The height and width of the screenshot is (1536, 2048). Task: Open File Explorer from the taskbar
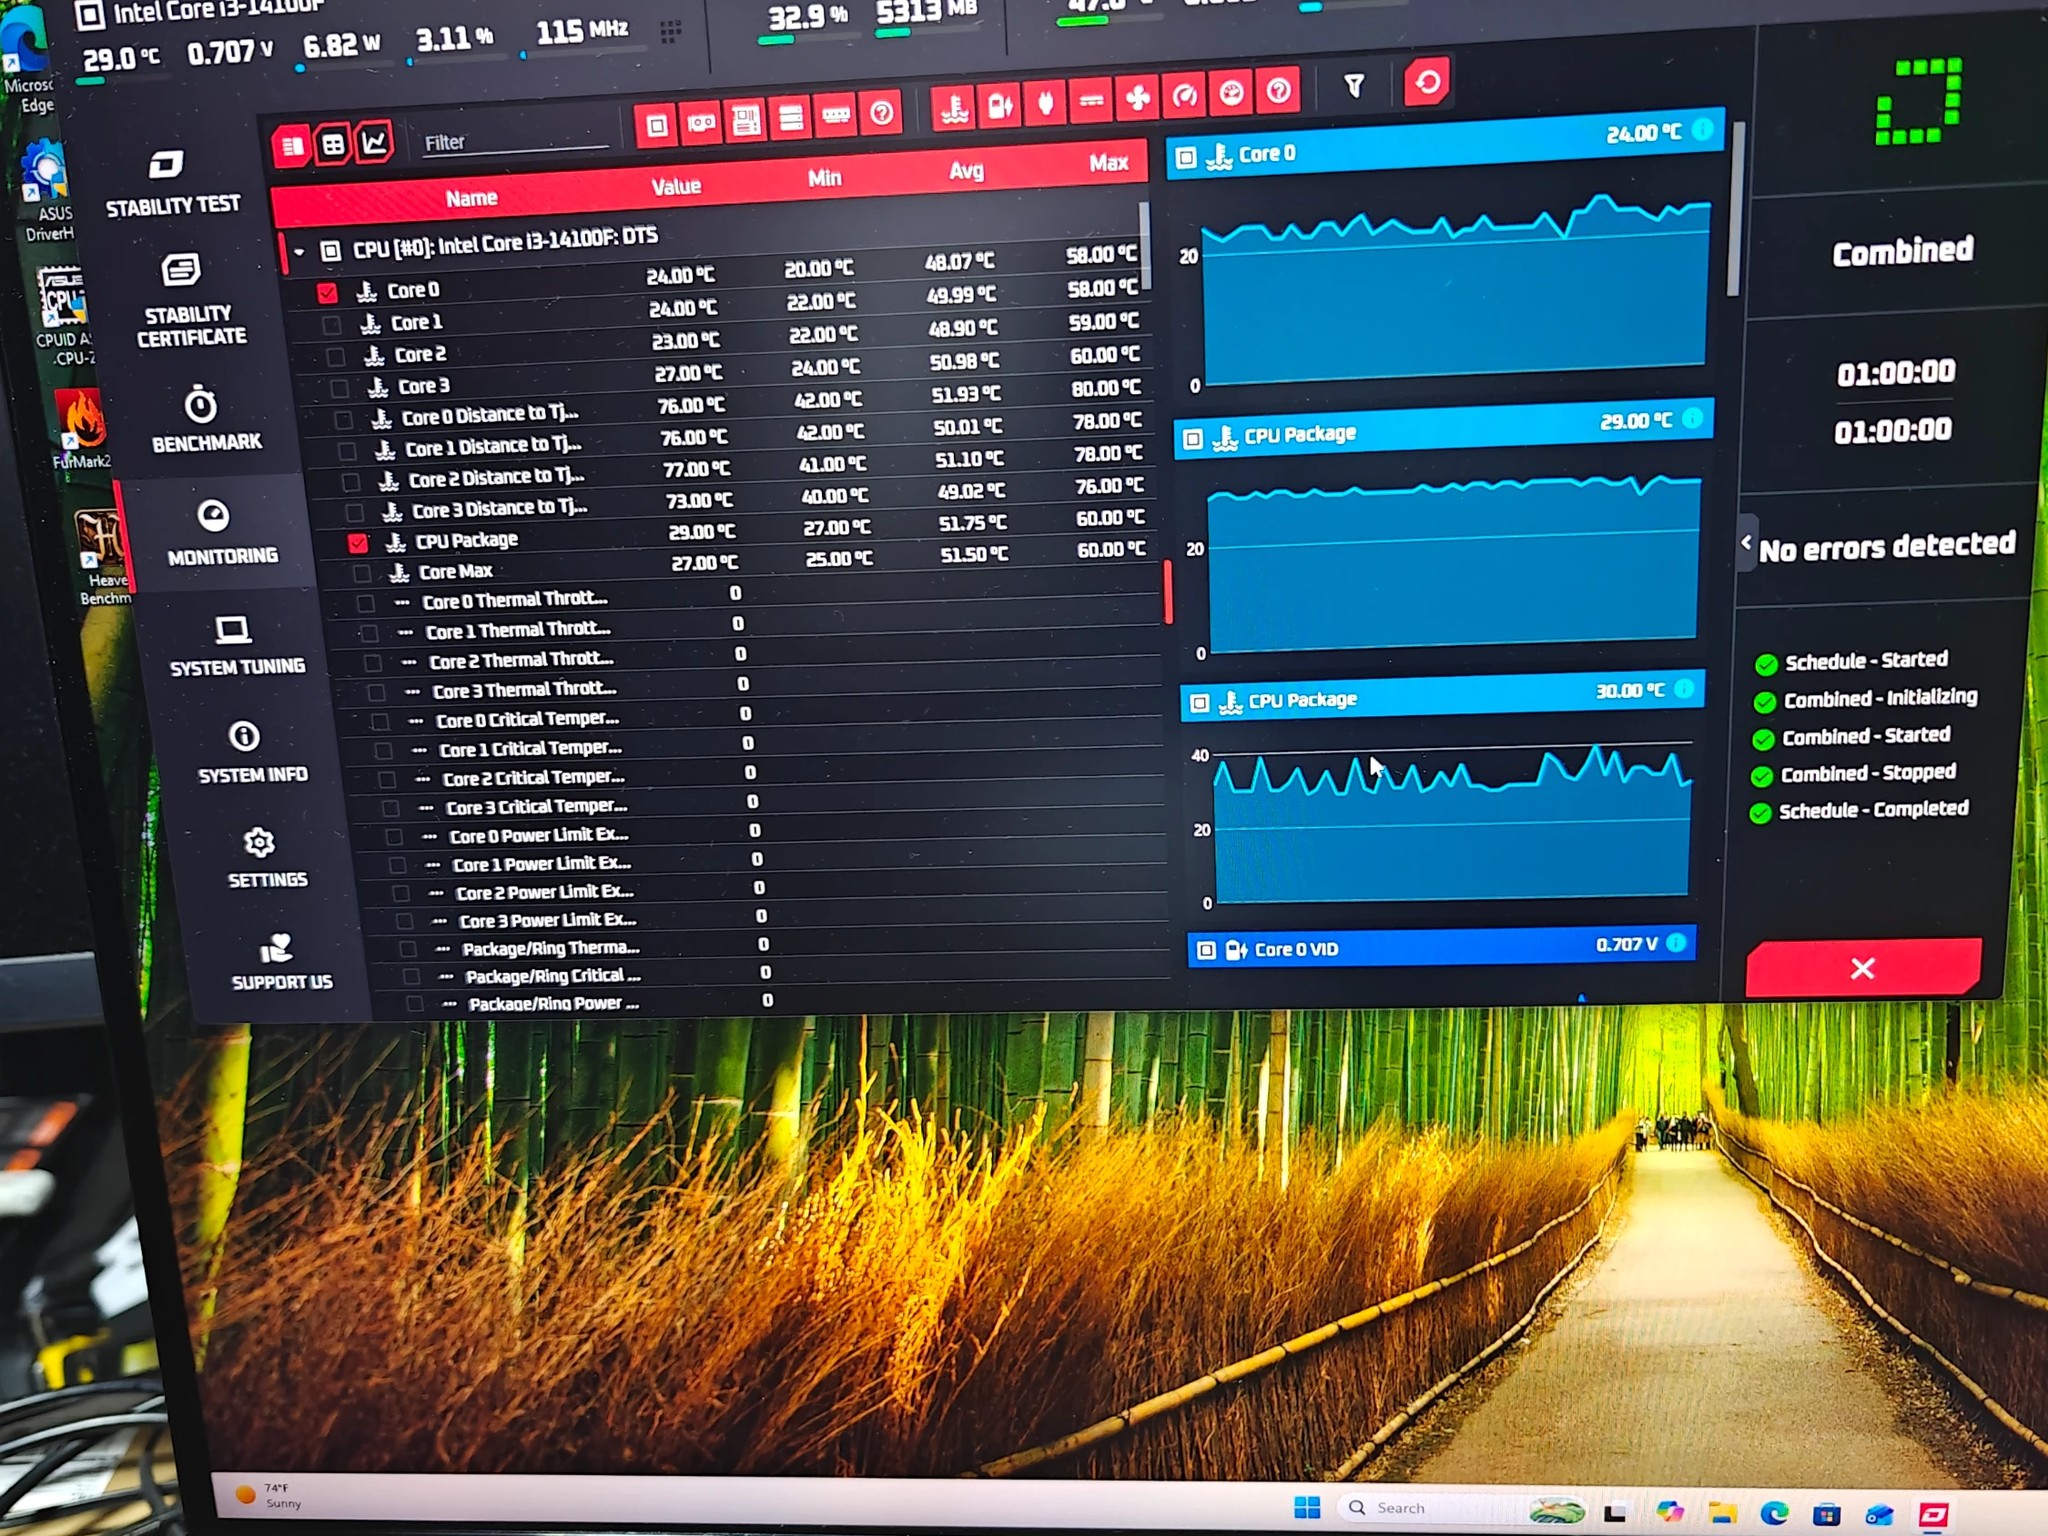click(1721, 1513)
